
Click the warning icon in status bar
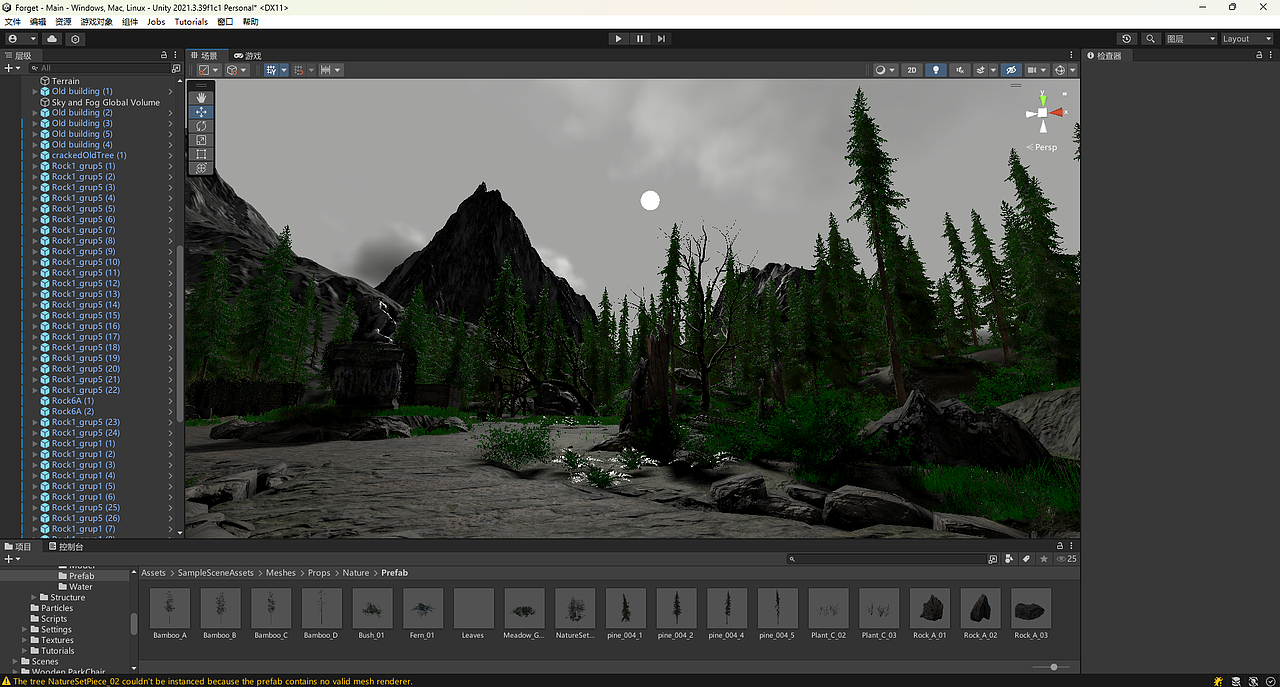(x=7, y=681)
